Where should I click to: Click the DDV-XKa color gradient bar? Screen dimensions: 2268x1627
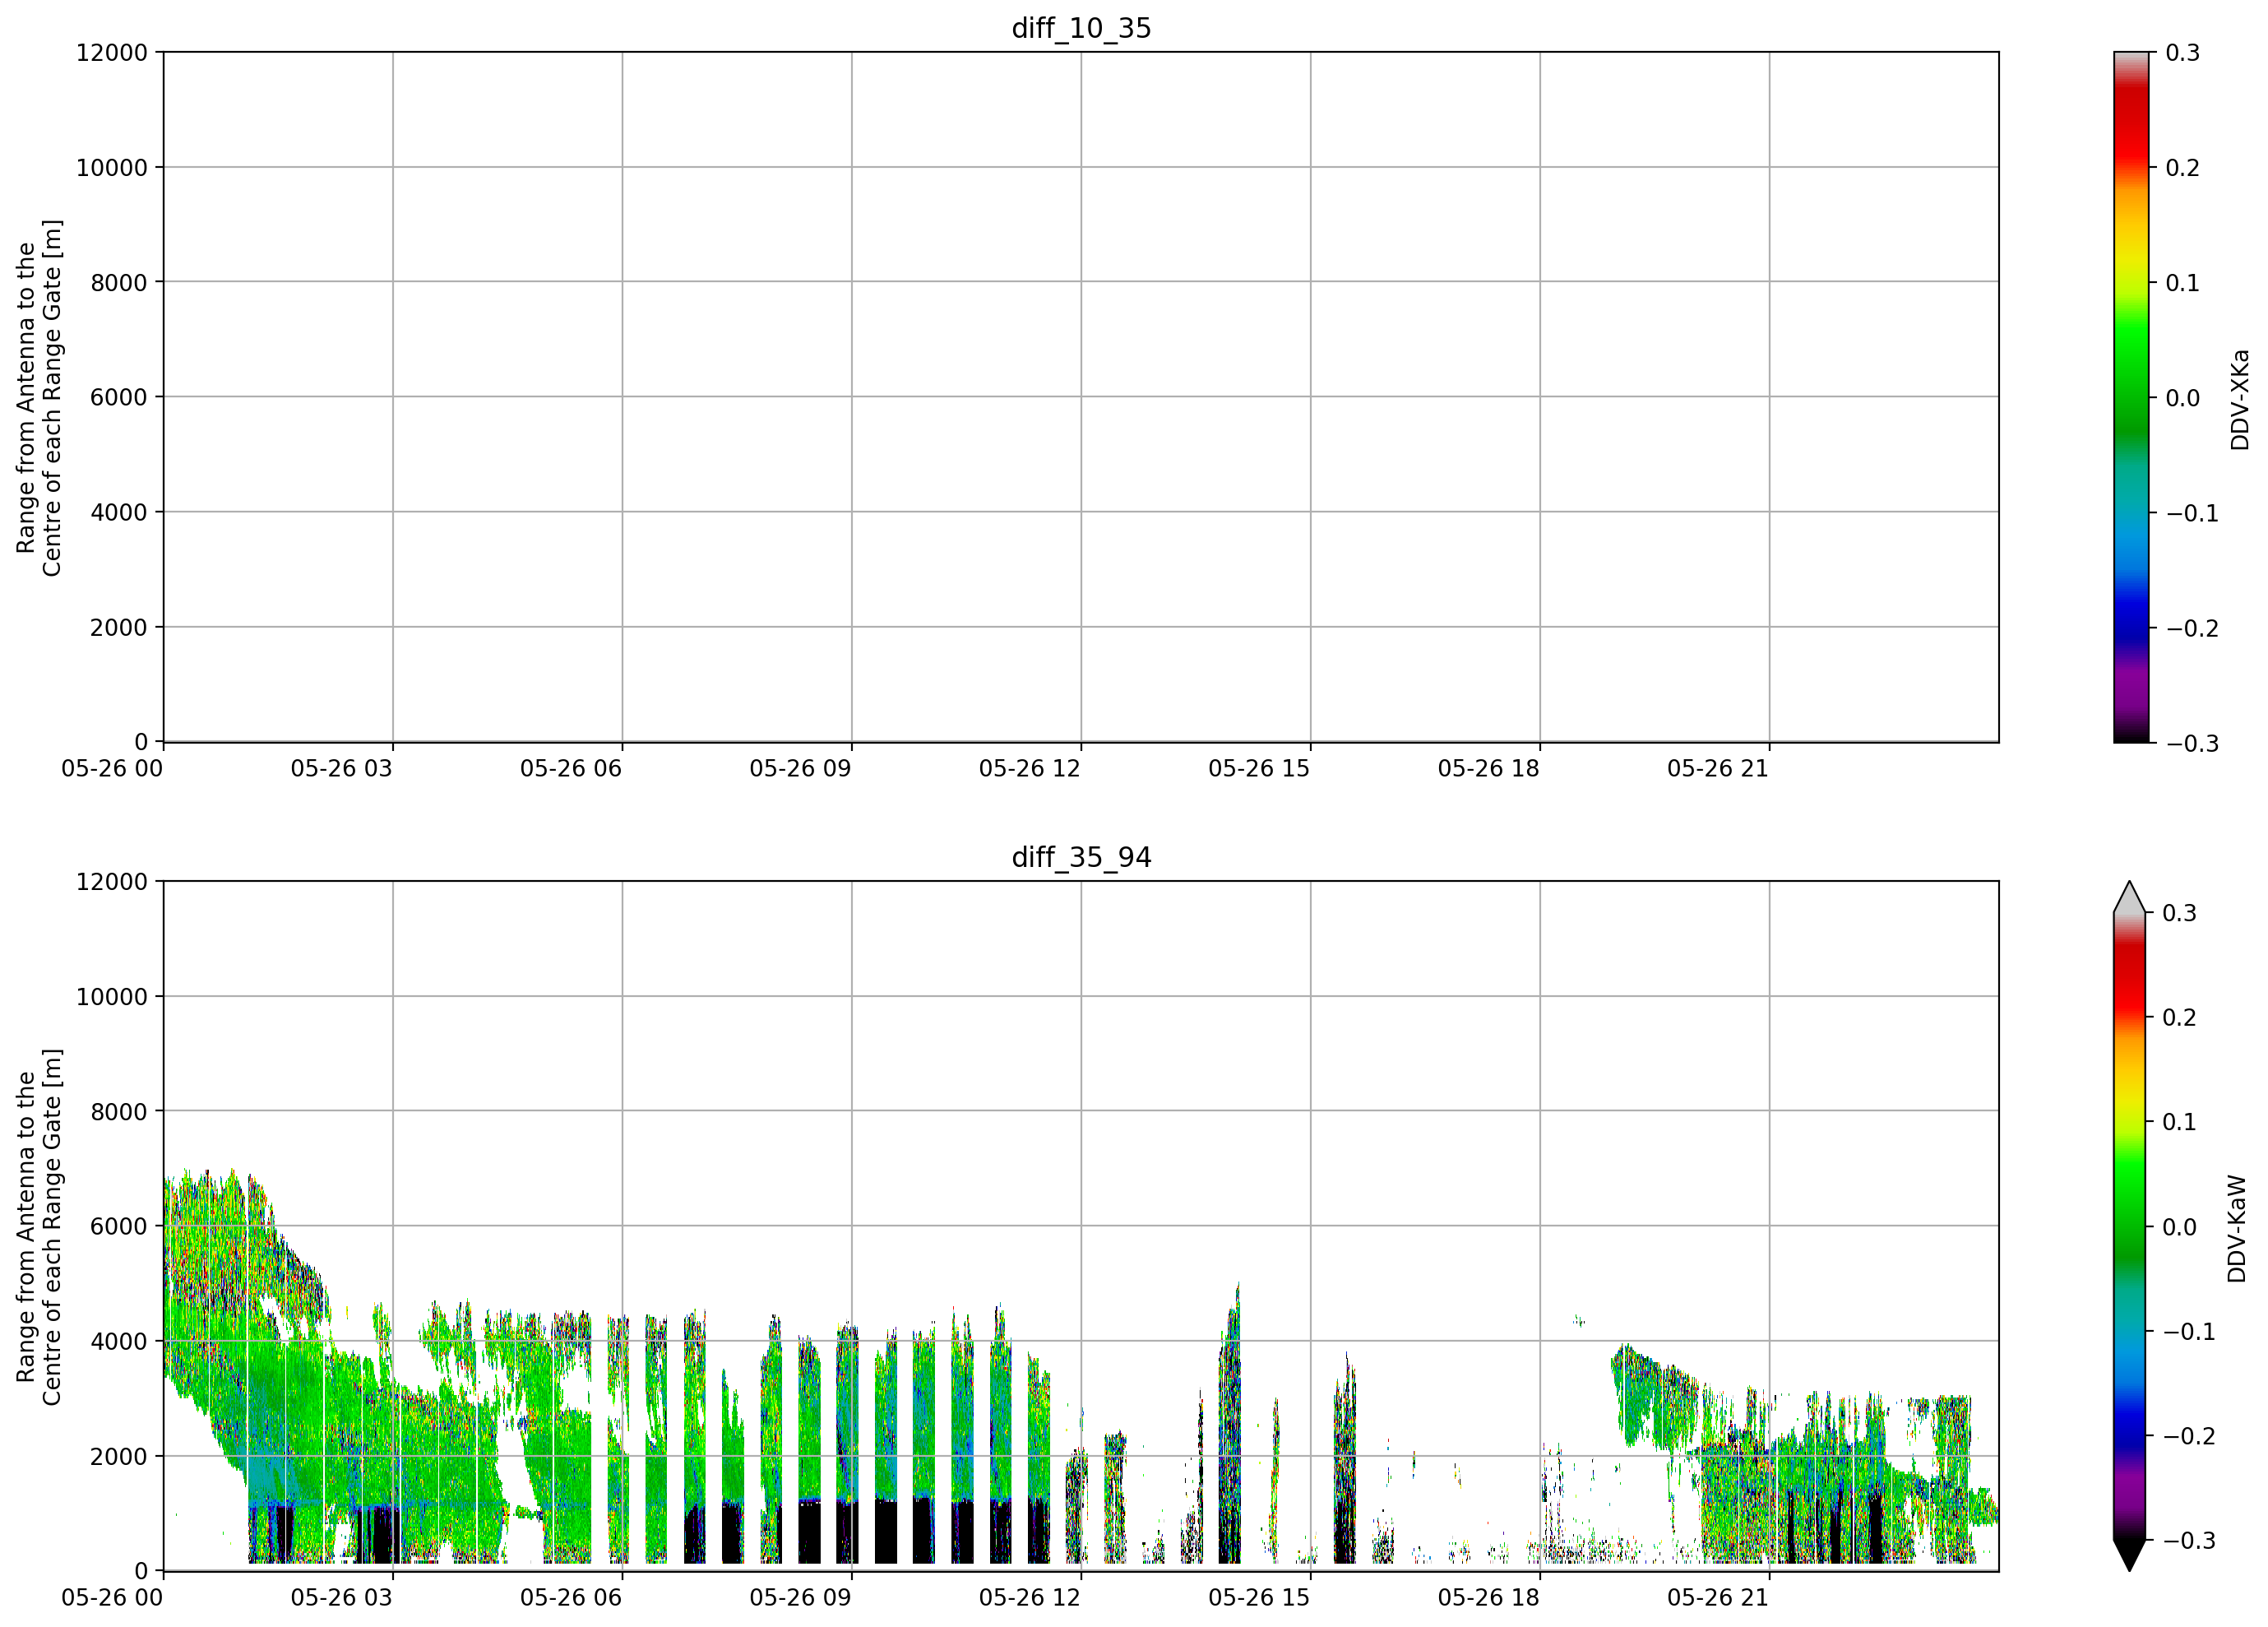pos(2130,397)
